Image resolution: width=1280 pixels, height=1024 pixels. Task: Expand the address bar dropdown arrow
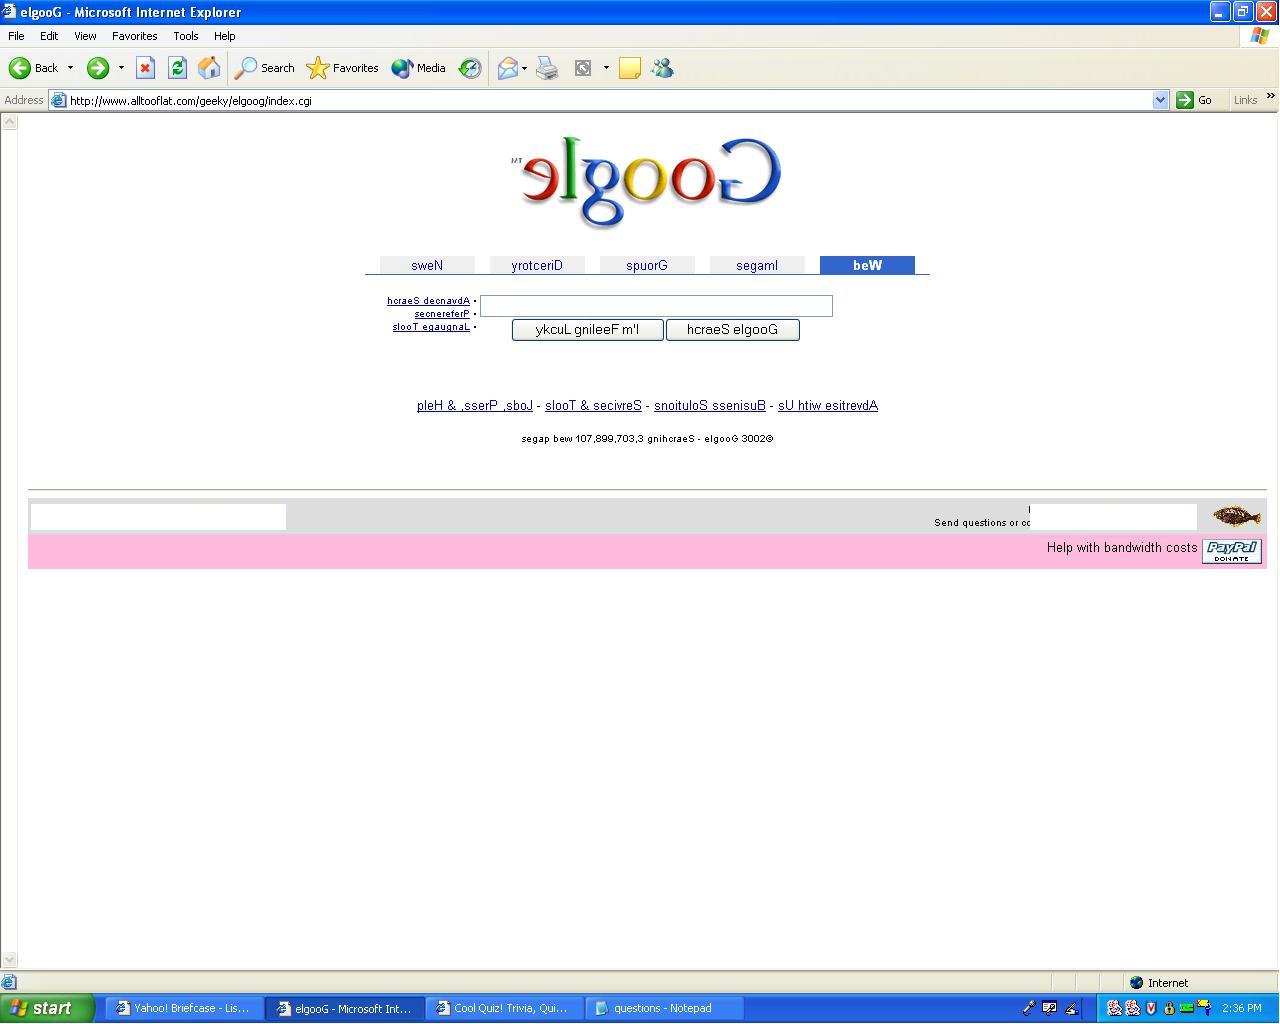(1160, 100)
